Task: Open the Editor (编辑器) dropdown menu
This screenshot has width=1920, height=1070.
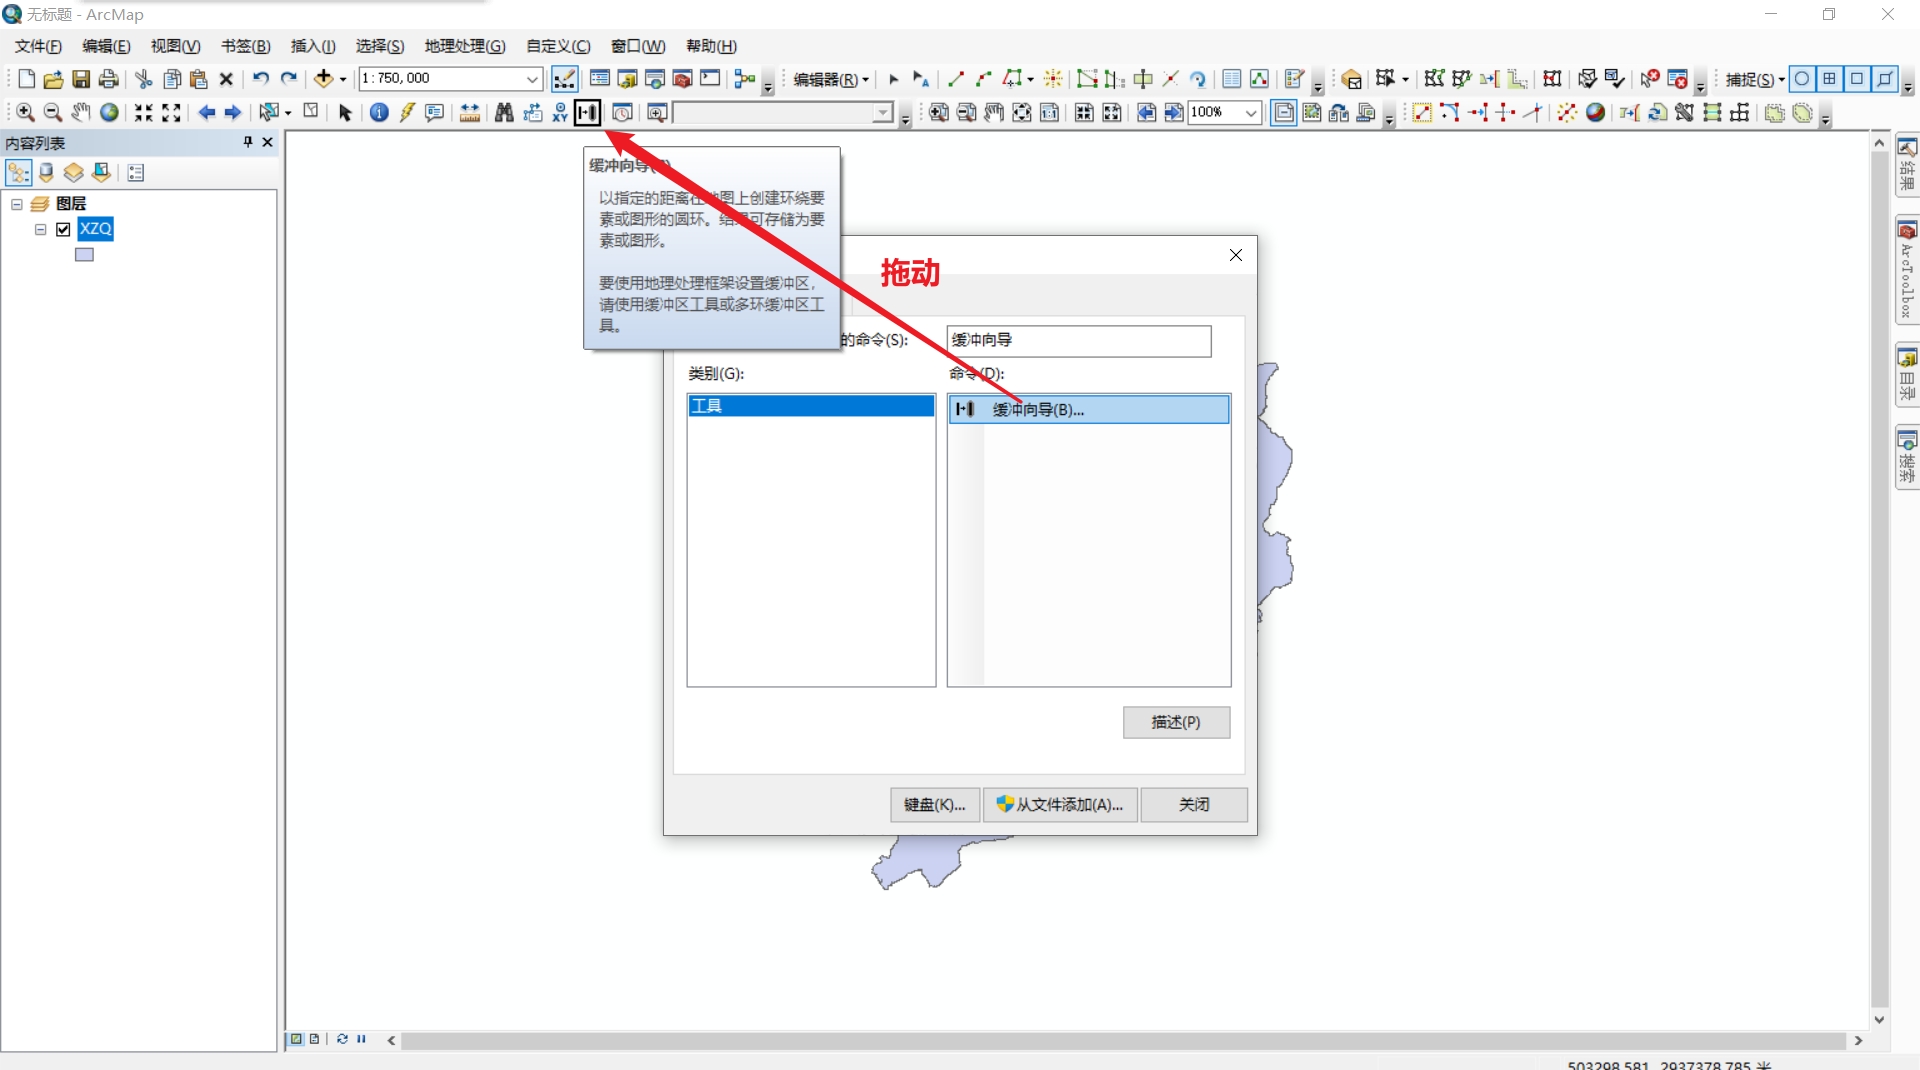Action: pos(831,79)
